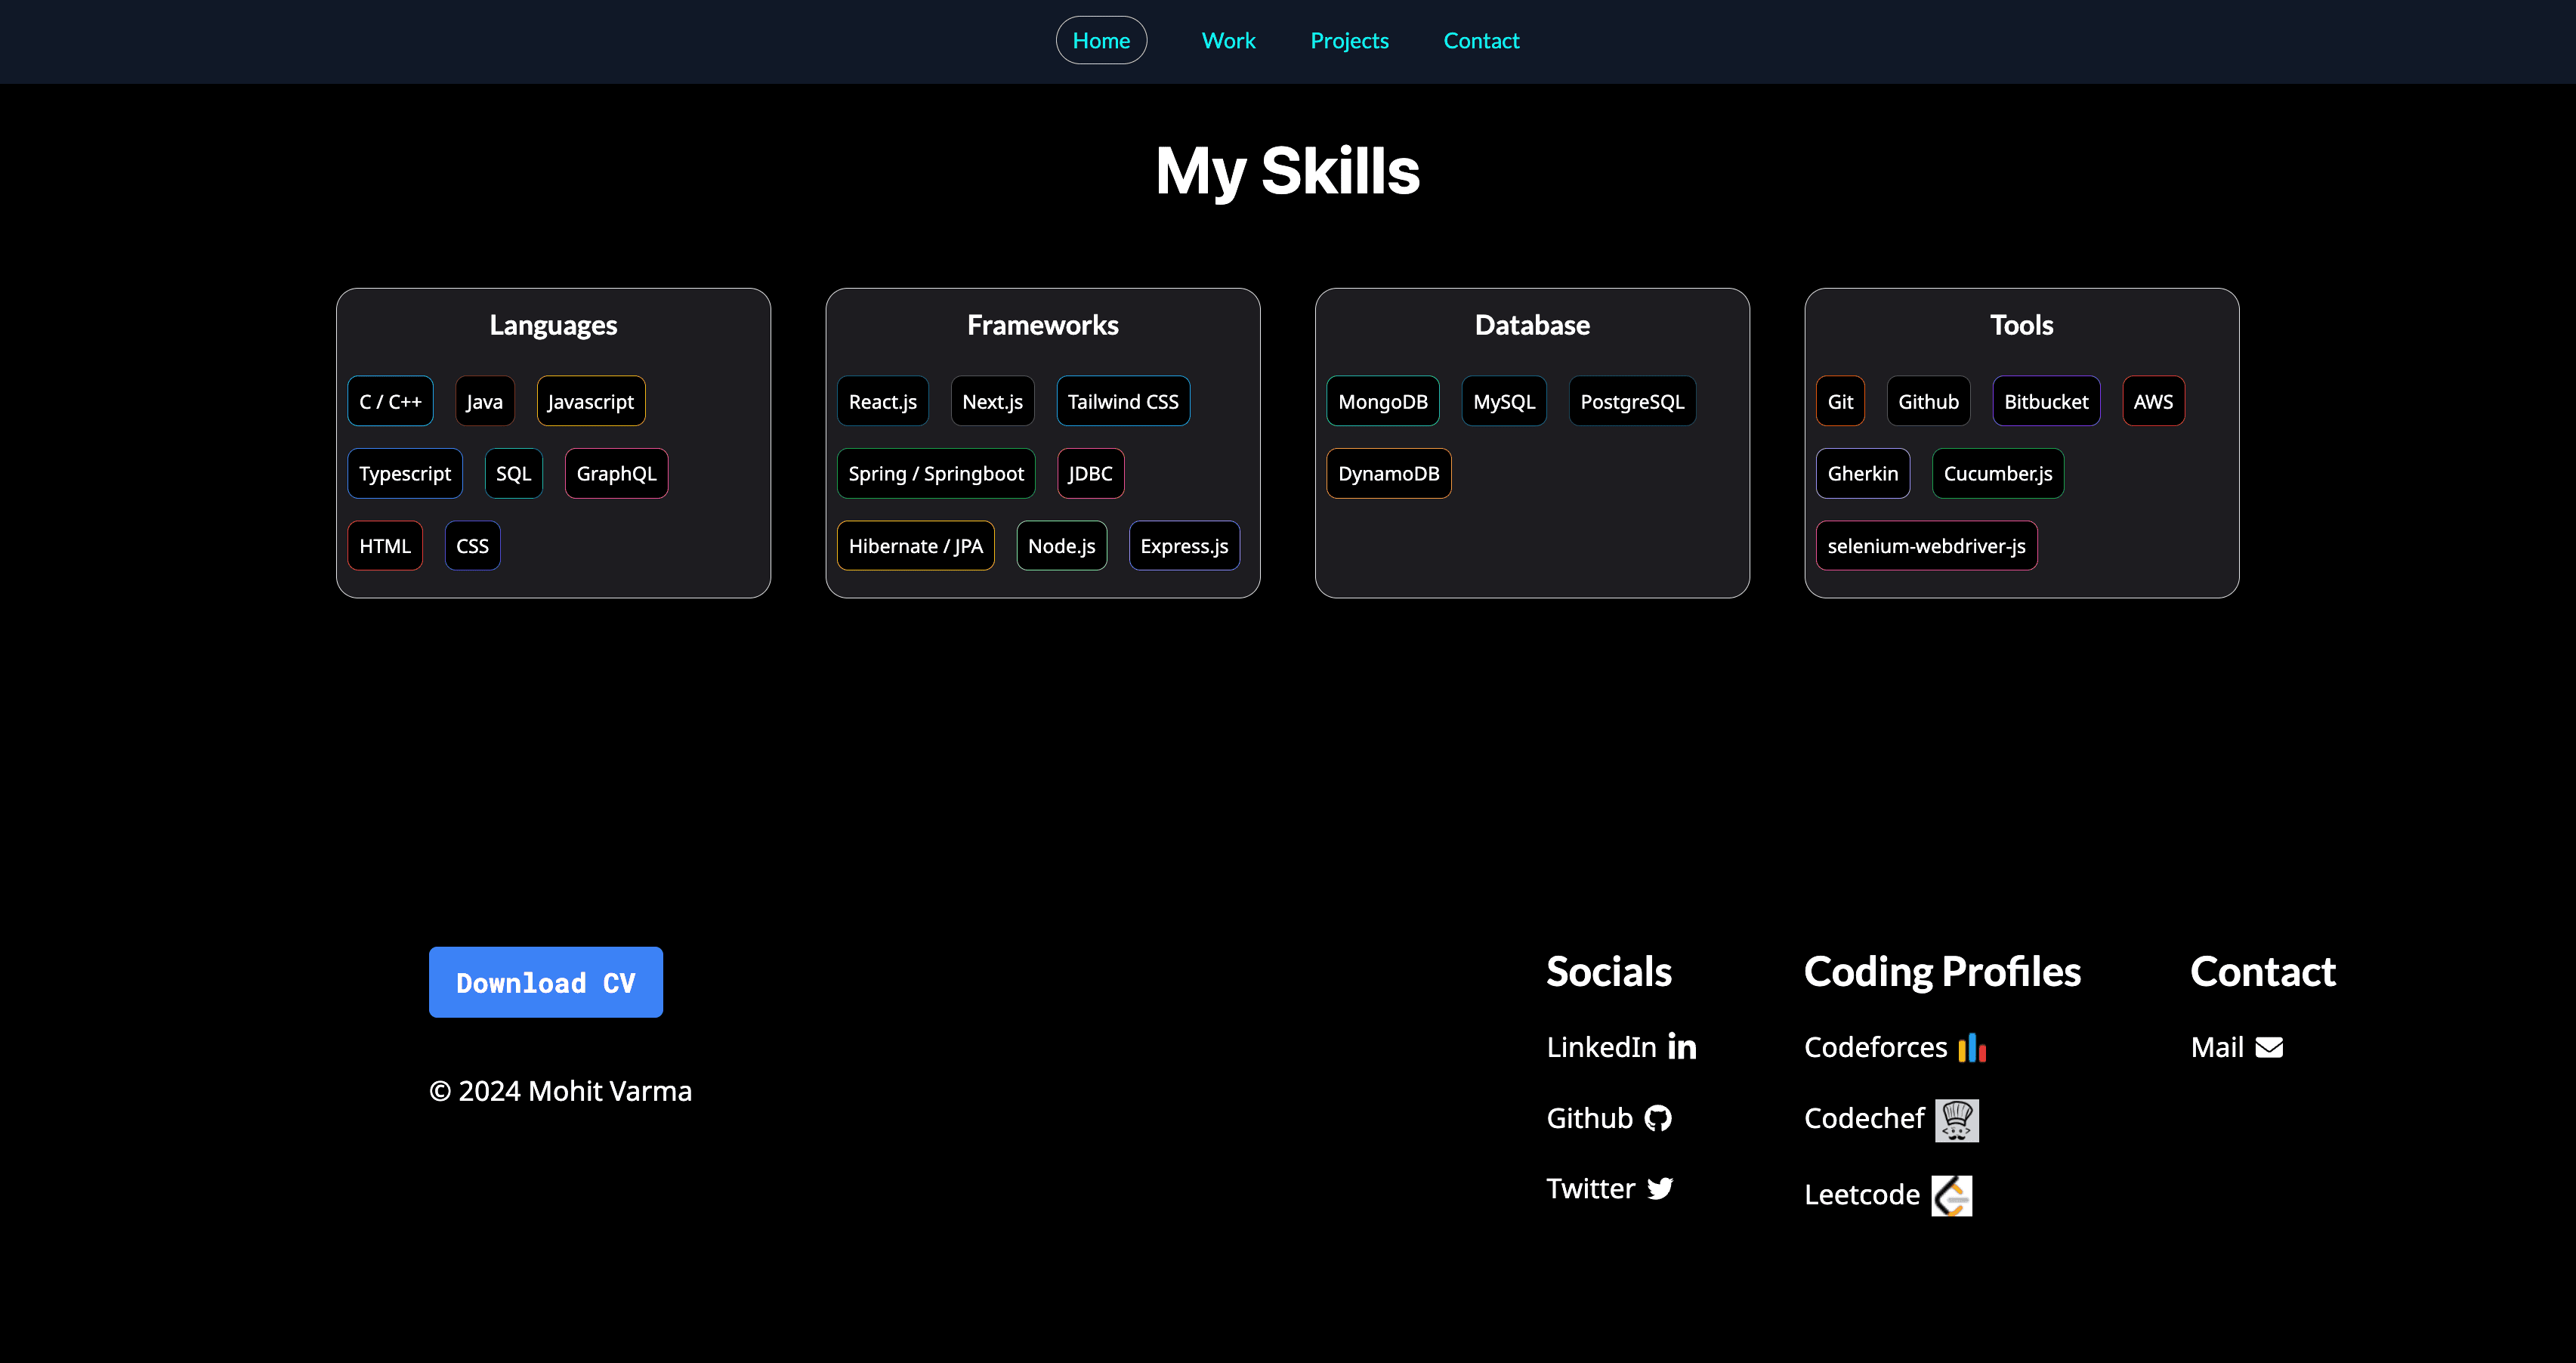Open the LinkedIn social link
Image resolution: width=2576 pixels, height=1363 pixels.
point(1621,1046)
